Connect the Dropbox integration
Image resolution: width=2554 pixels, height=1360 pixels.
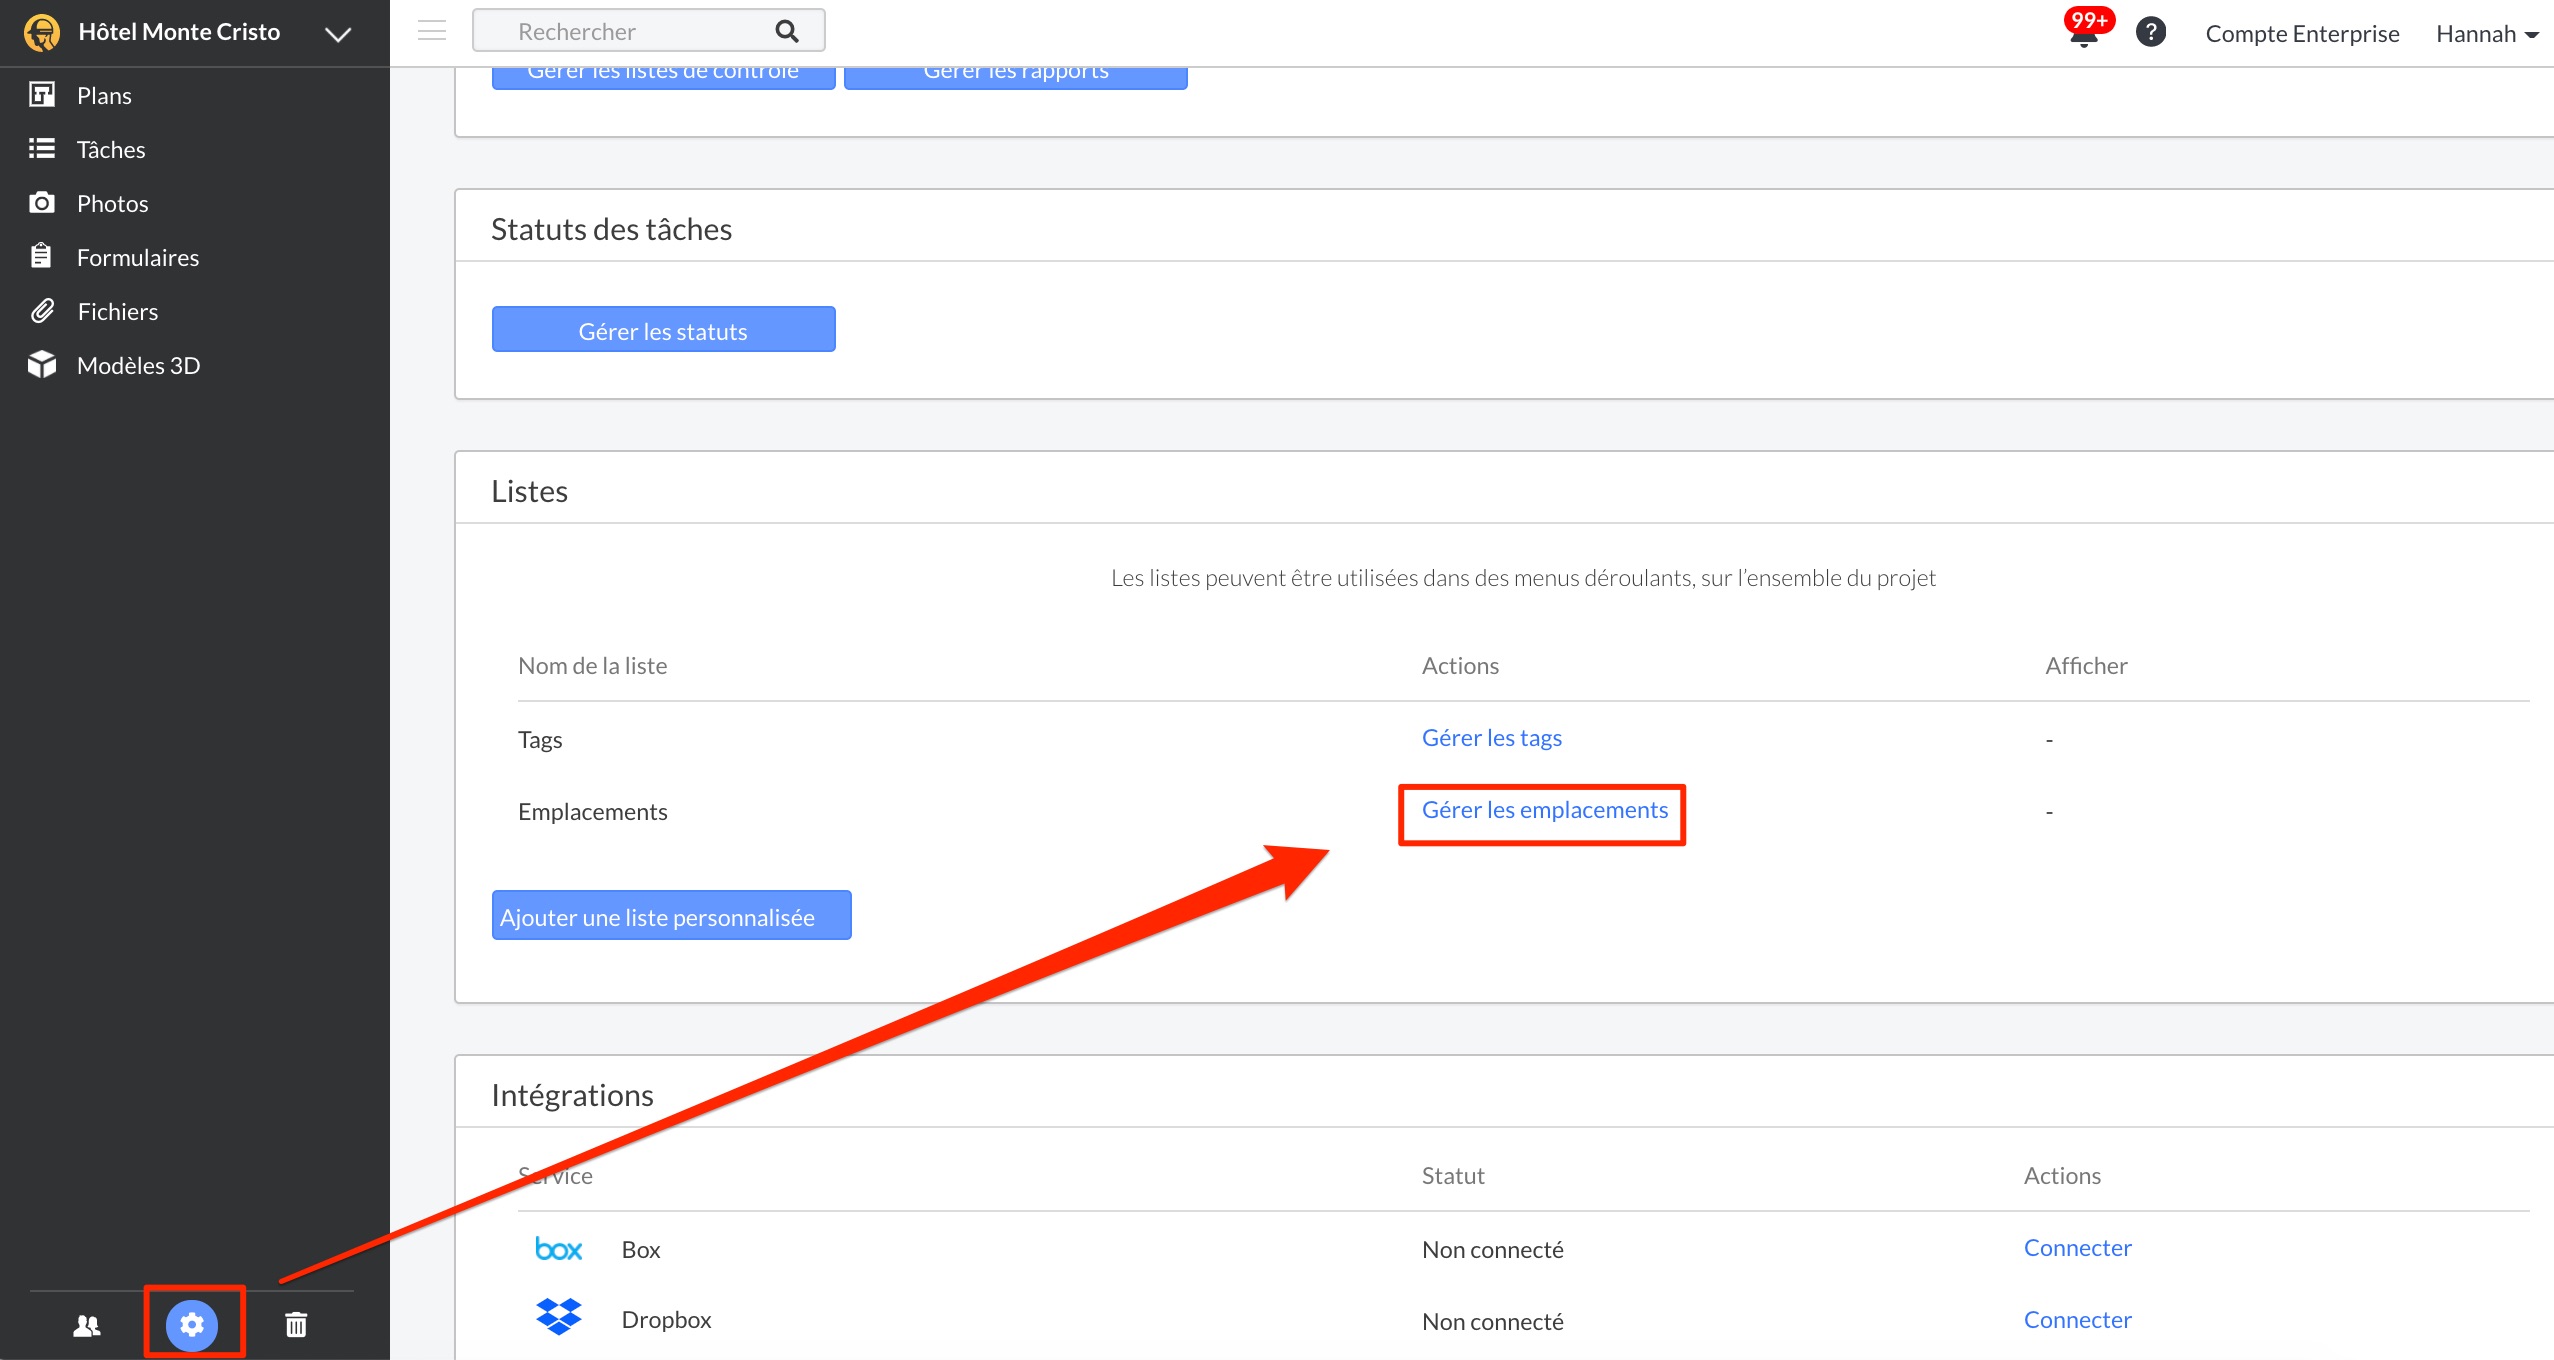(2077, 1320)
